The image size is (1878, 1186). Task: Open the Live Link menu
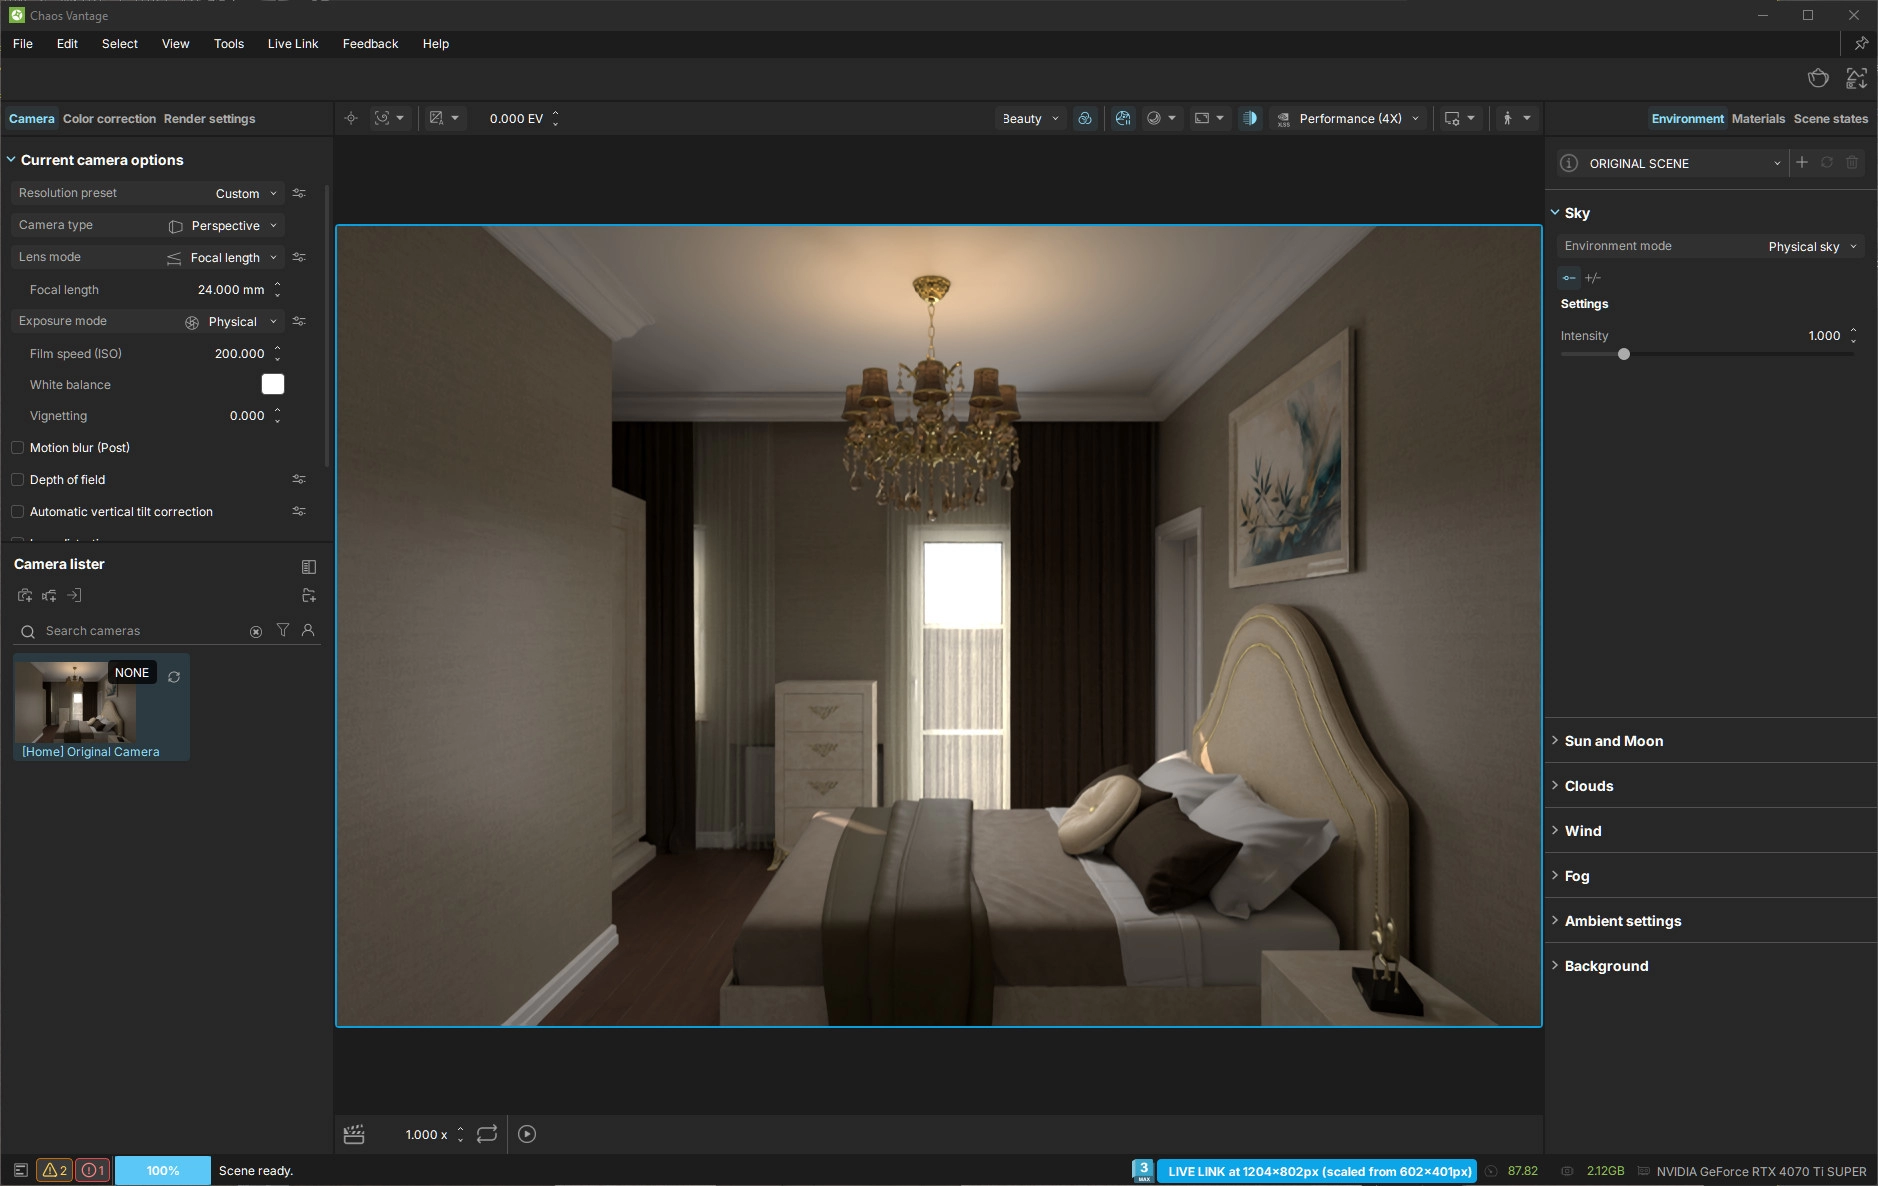[x=293, y=44]
